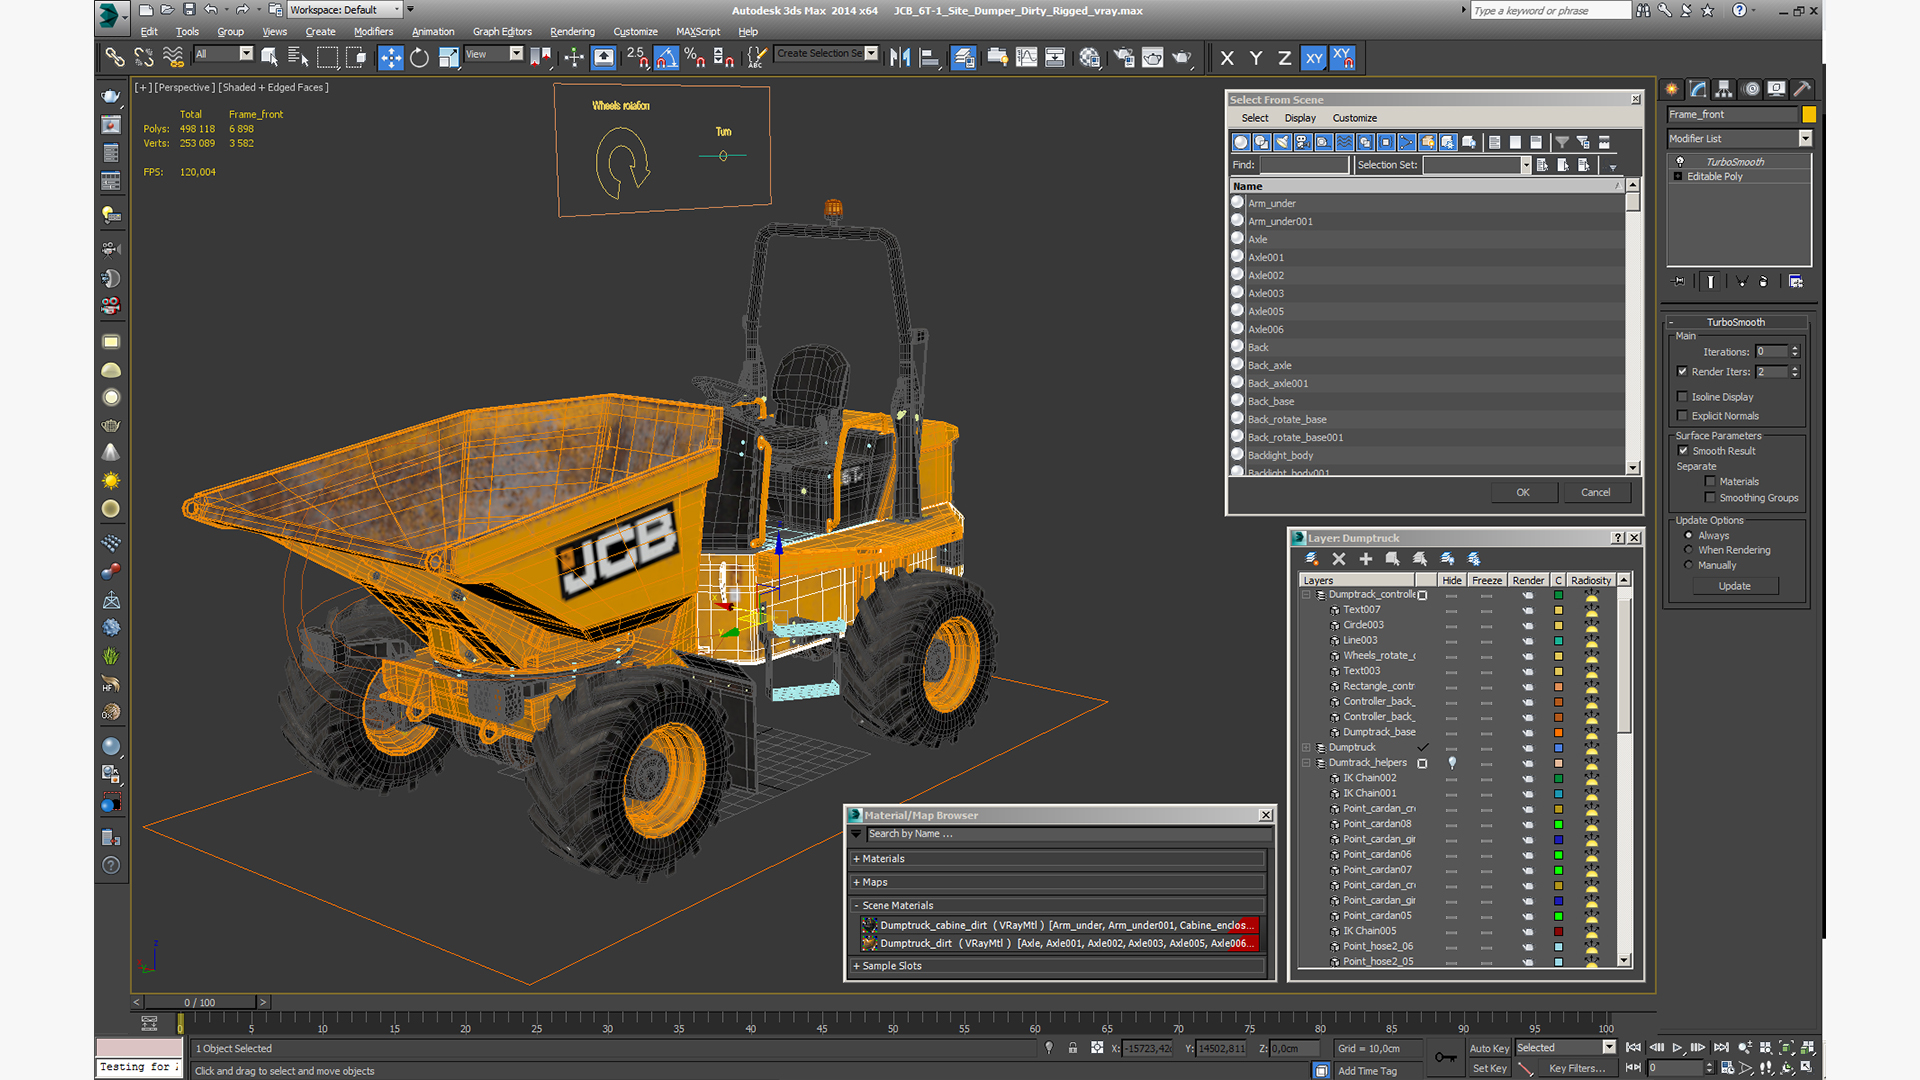Screen dimensions: 1920x1080
Task: Enable the Explicit Normals checkbox
Action: pyautogui.click(x=1683, y=415)
